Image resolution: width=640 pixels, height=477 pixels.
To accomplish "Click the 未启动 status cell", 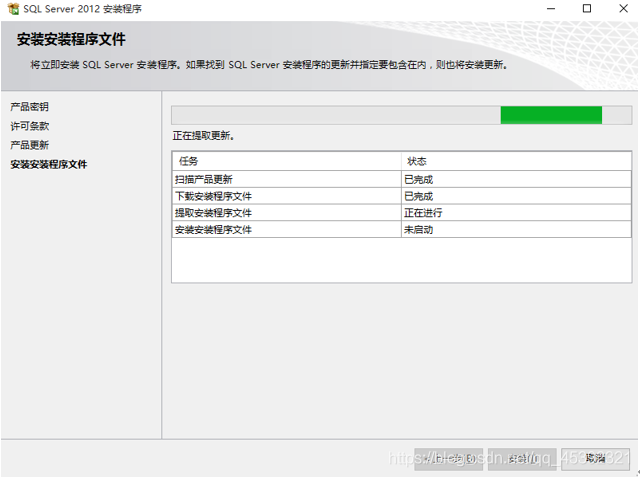I will pyautogui.click(x=516, y=230).
